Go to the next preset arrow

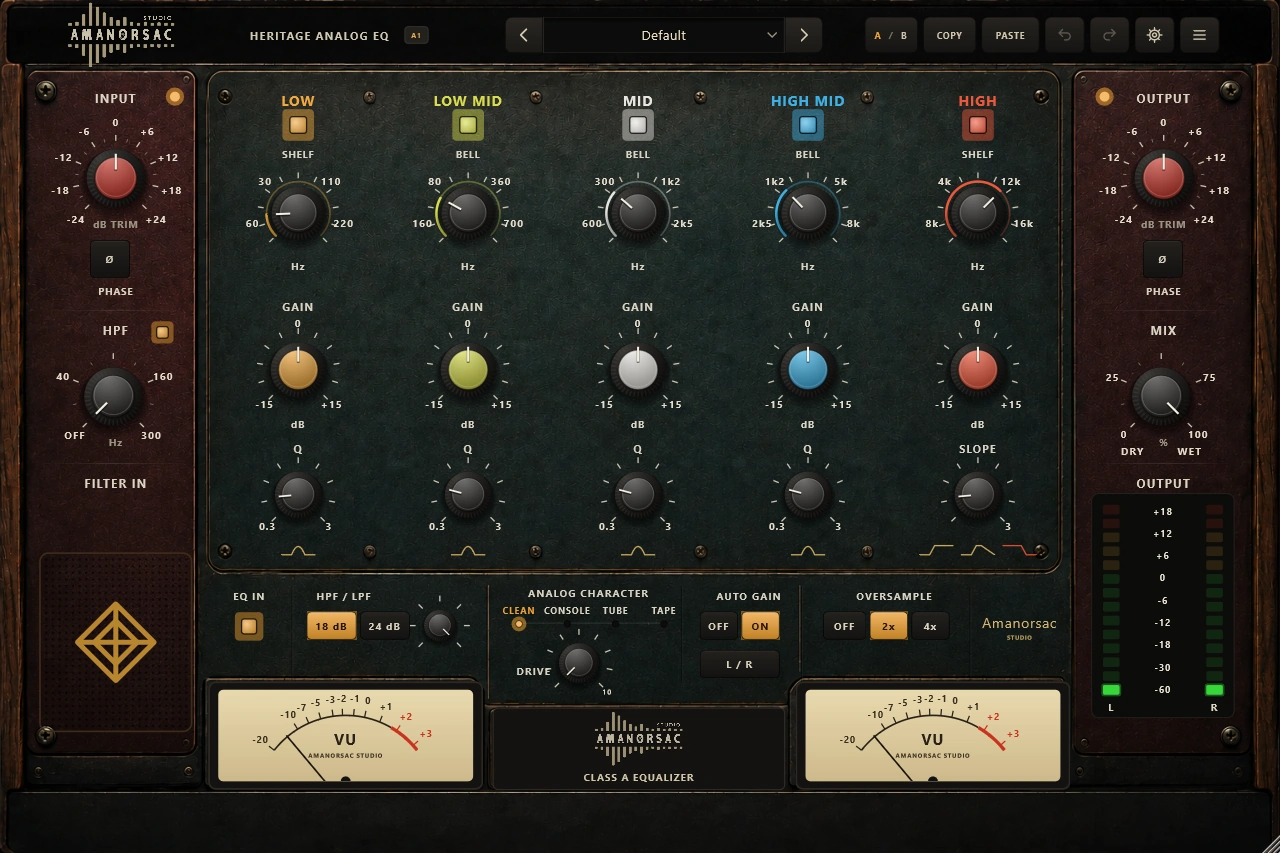803,35
